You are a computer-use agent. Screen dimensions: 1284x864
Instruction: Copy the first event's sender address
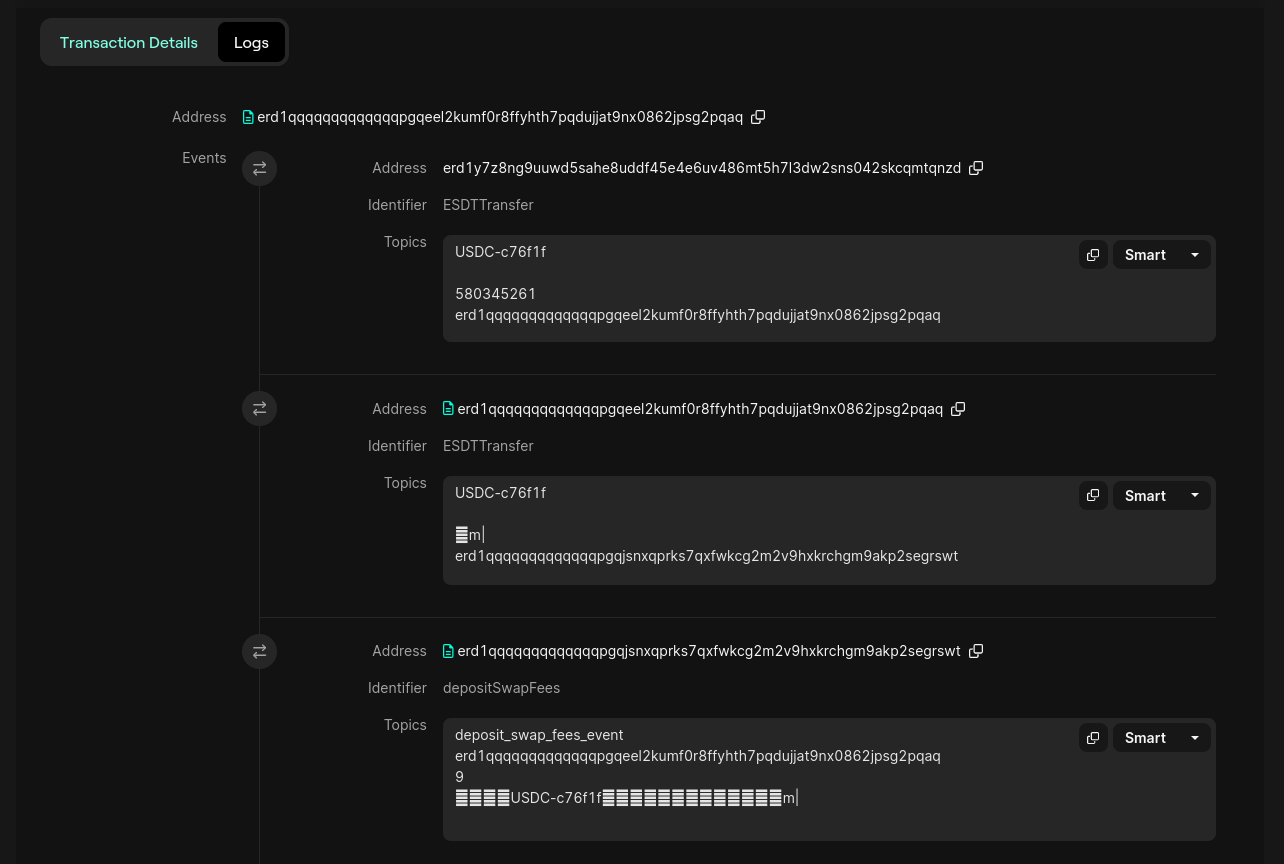976,168
